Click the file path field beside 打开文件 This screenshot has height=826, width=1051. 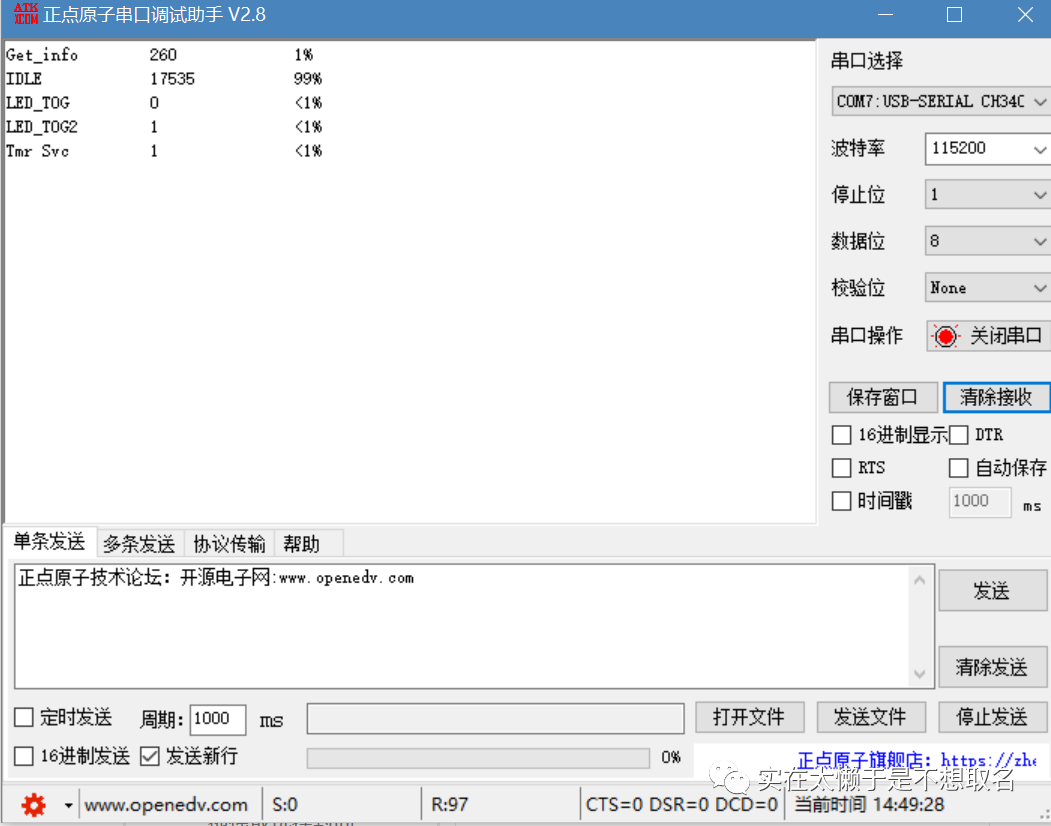point(495,718)
